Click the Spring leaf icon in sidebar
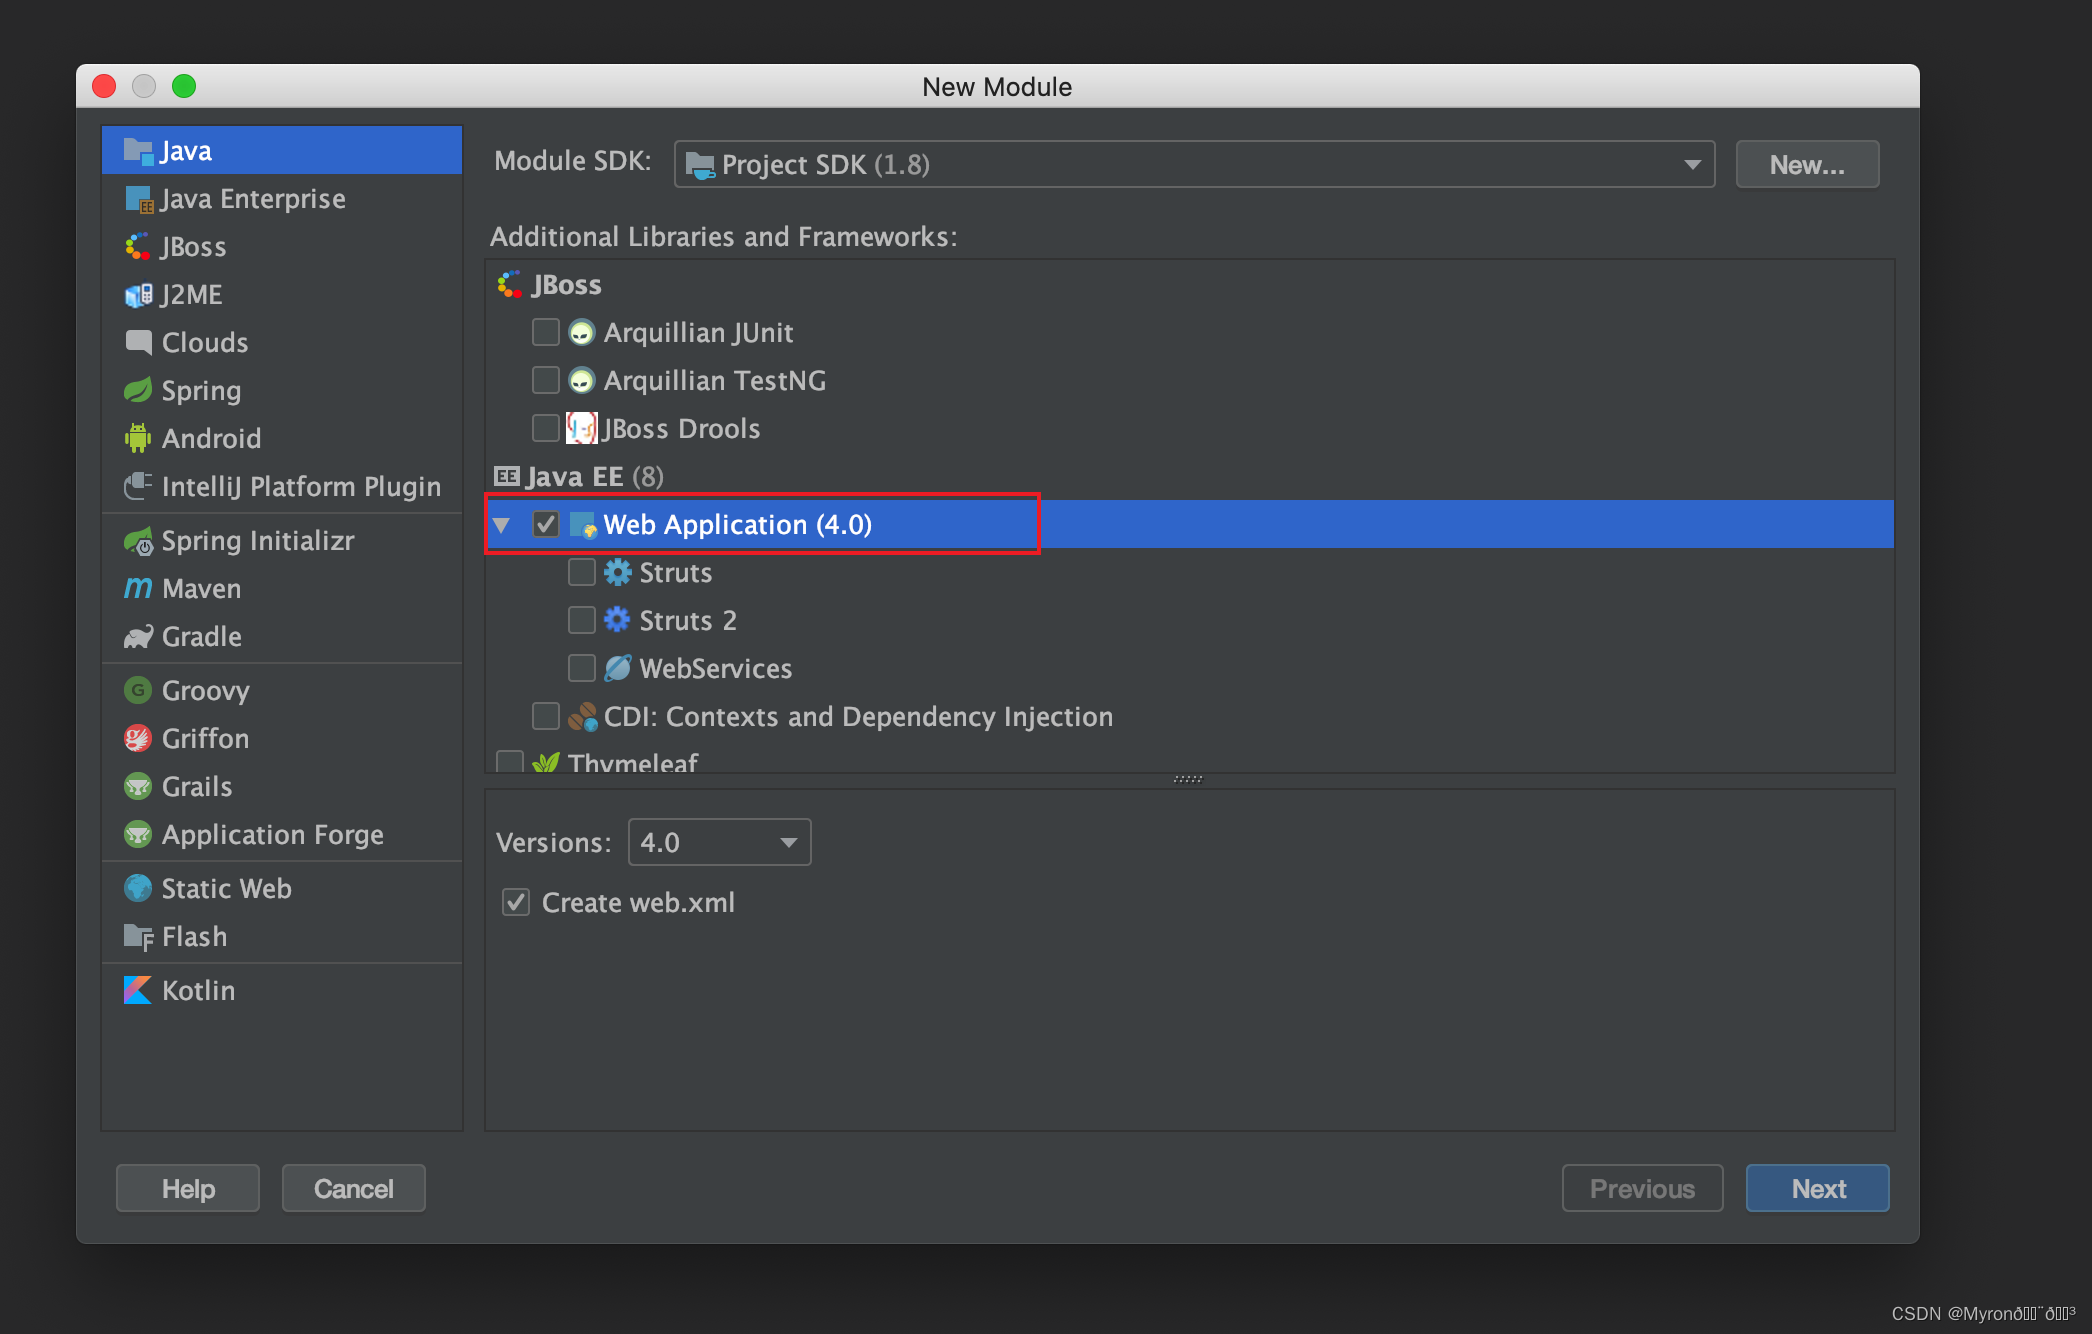 click(x=138, y=391)
